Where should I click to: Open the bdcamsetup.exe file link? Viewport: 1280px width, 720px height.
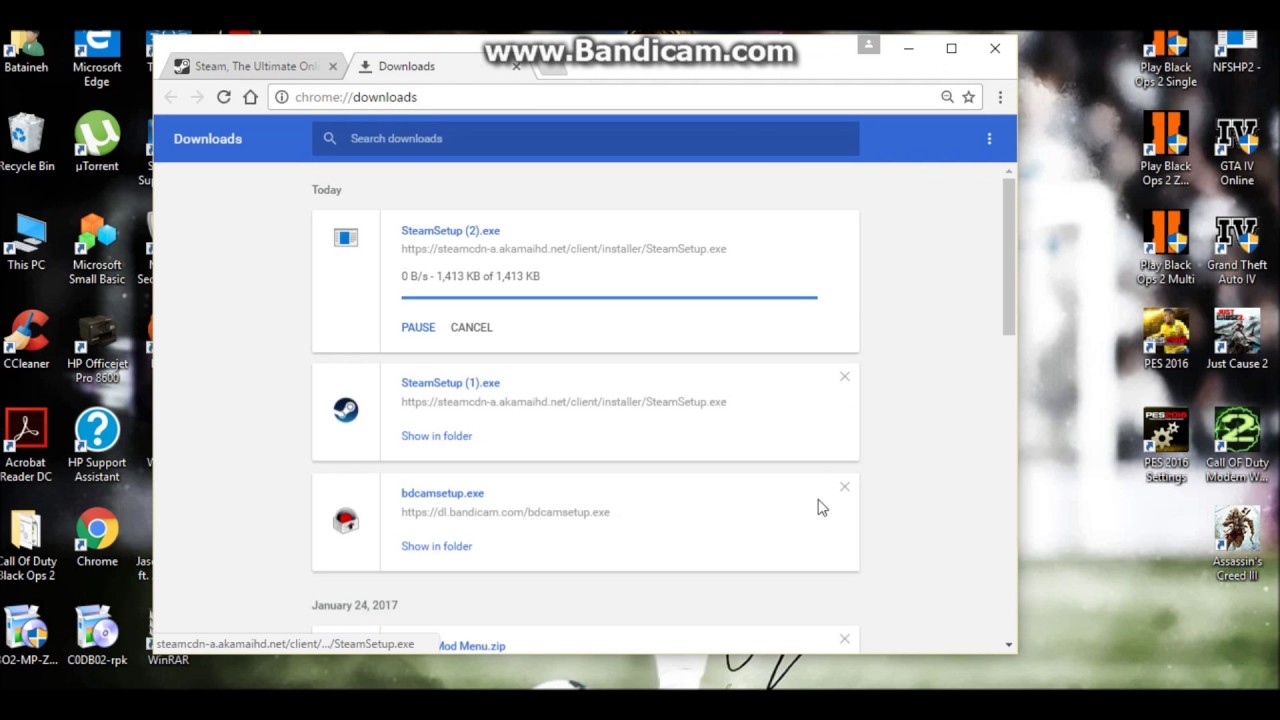(442, 493)
